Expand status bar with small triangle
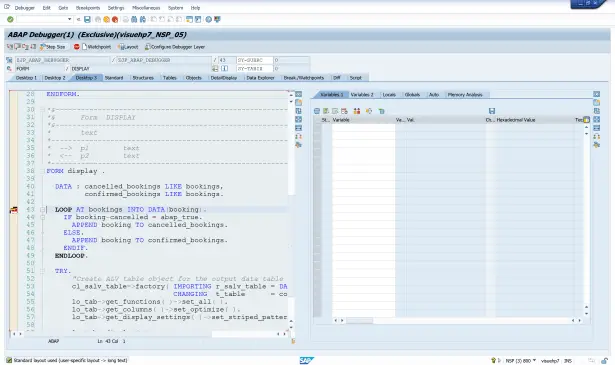Image resolution: width=615 pixels, height=365 pixels. [499, 361]
